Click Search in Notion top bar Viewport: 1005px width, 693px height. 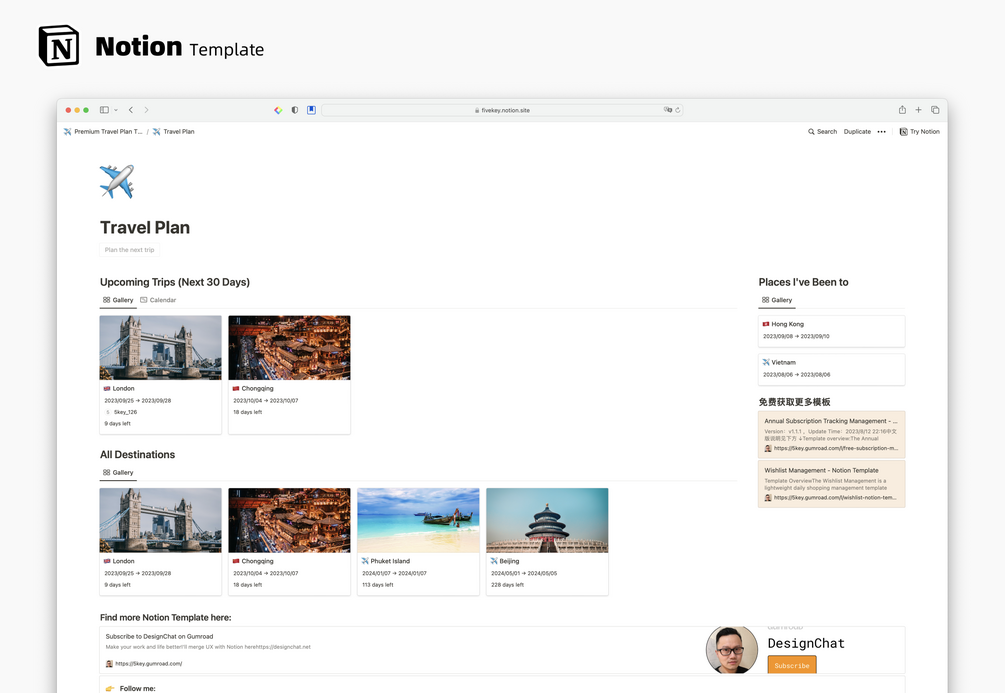pyautogui.click(x=822, y=131)
